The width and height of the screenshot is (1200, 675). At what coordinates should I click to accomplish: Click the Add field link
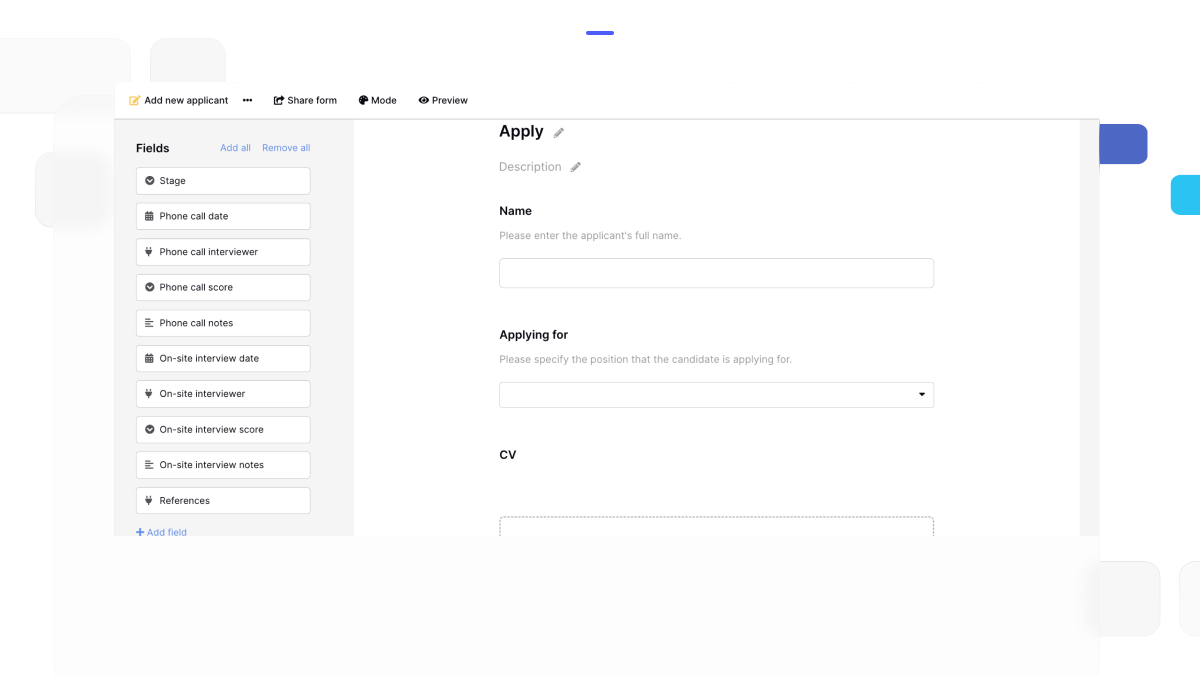[x=162, y=532]
